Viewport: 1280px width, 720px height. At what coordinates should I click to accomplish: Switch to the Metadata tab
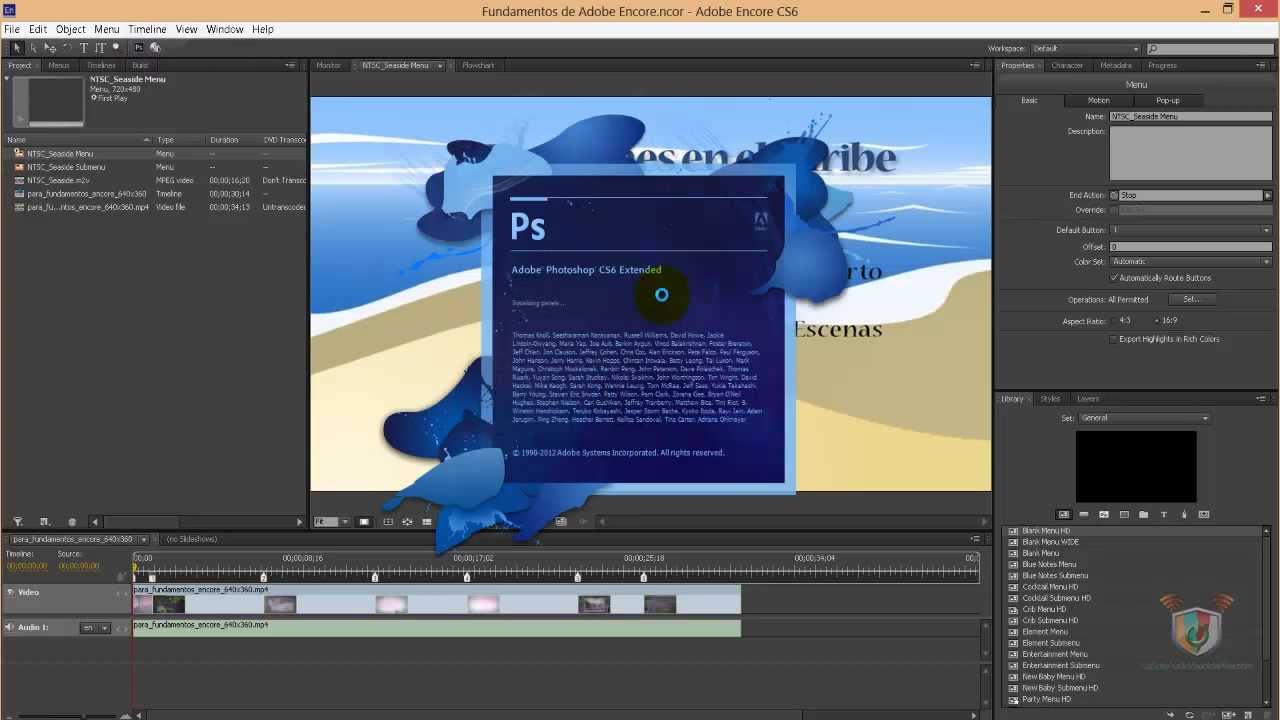(1116, 65)
